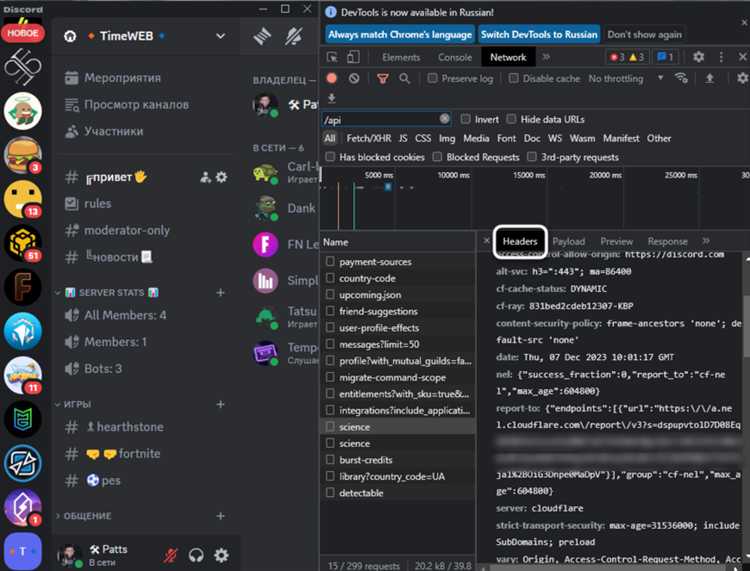Open the burger server icon
Image resolution: width=750 pixels, height=571 pixels.
(x=22, y=154)
